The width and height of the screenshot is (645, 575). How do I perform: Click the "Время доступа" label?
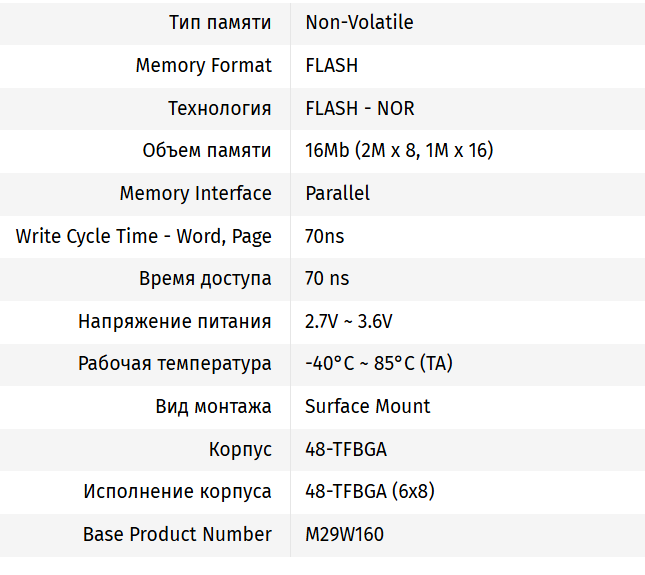pyautogui.click(x=205, y=279)
